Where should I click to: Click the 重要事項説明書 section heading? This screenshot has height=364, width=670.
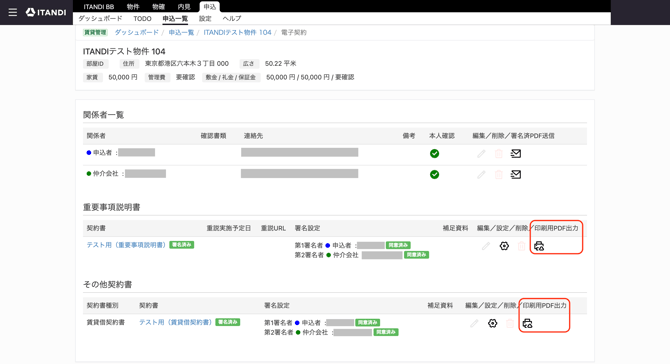(112, 207)
